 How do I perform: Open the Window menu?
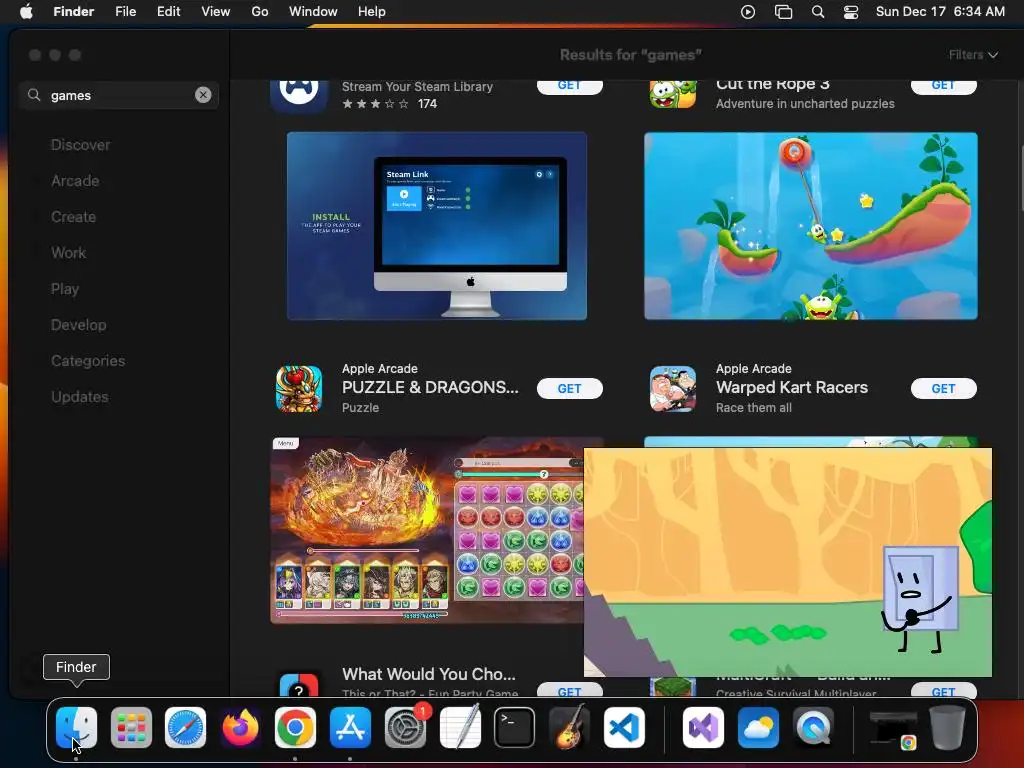313,12
